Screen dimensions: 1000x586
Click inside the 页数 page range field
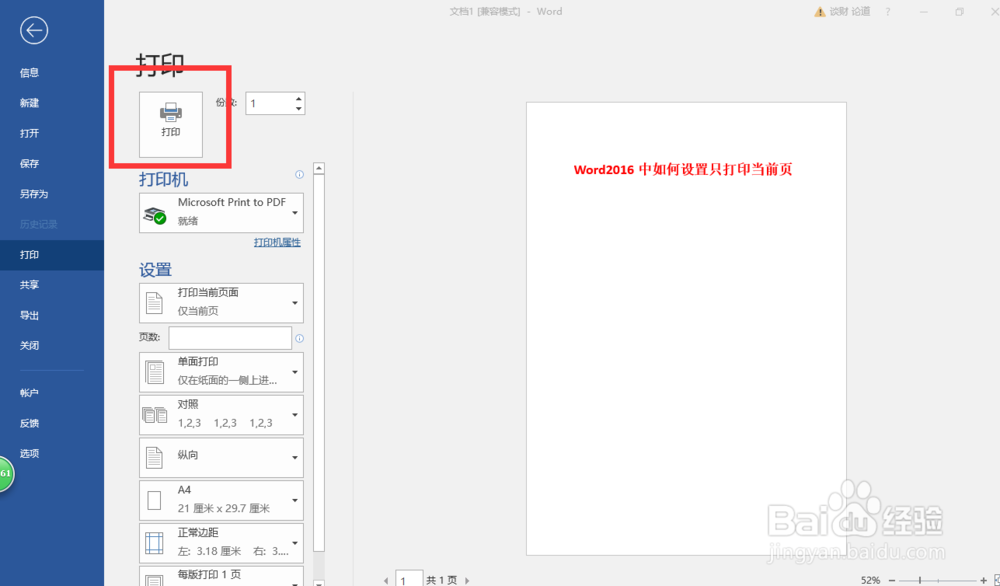click(228, 337)
